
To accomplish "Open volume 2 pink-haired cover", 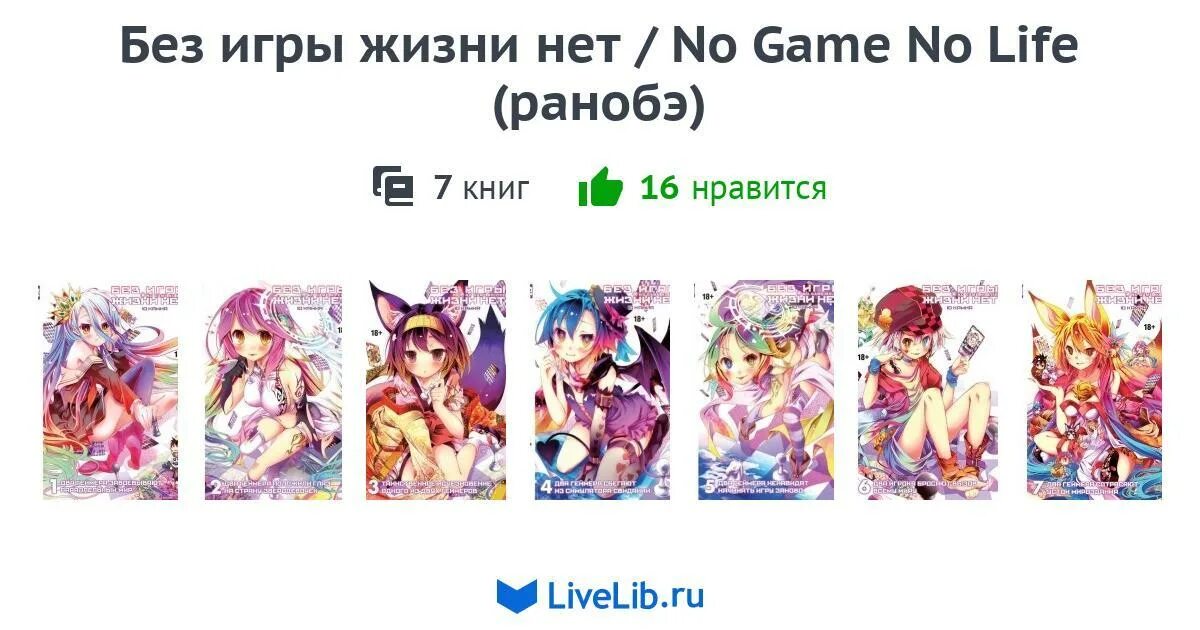I will pos(273,391).
